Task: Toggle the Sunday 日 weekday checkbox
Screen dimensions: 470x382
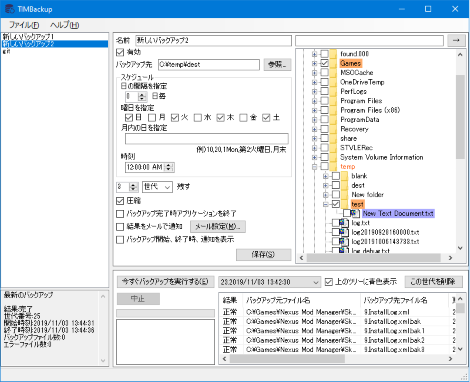Action: (x=129, y=118)
